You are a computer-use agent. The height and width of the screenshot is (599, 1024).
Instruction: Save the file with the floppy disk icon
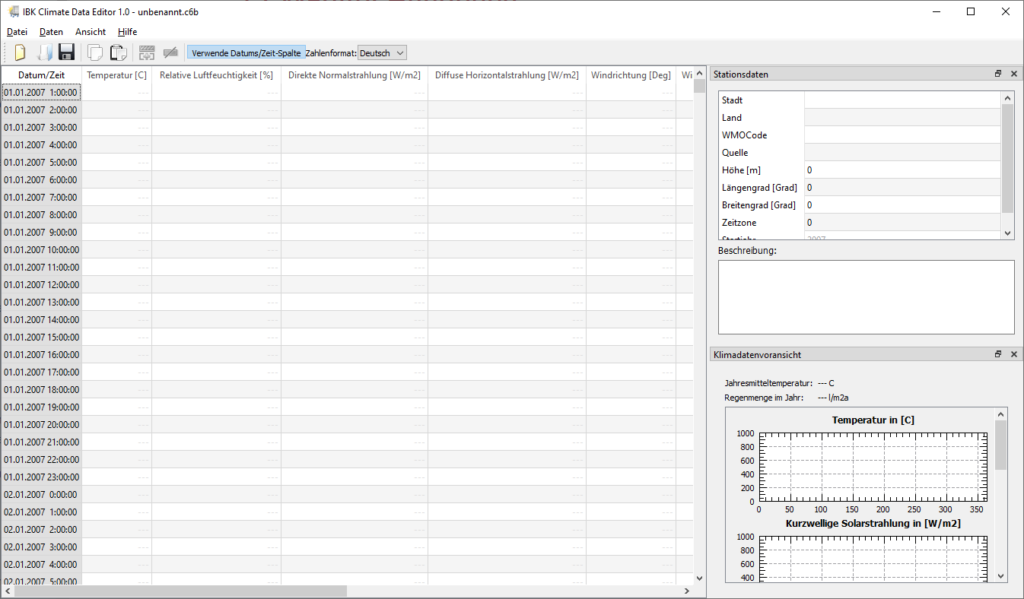coord(67,52)
